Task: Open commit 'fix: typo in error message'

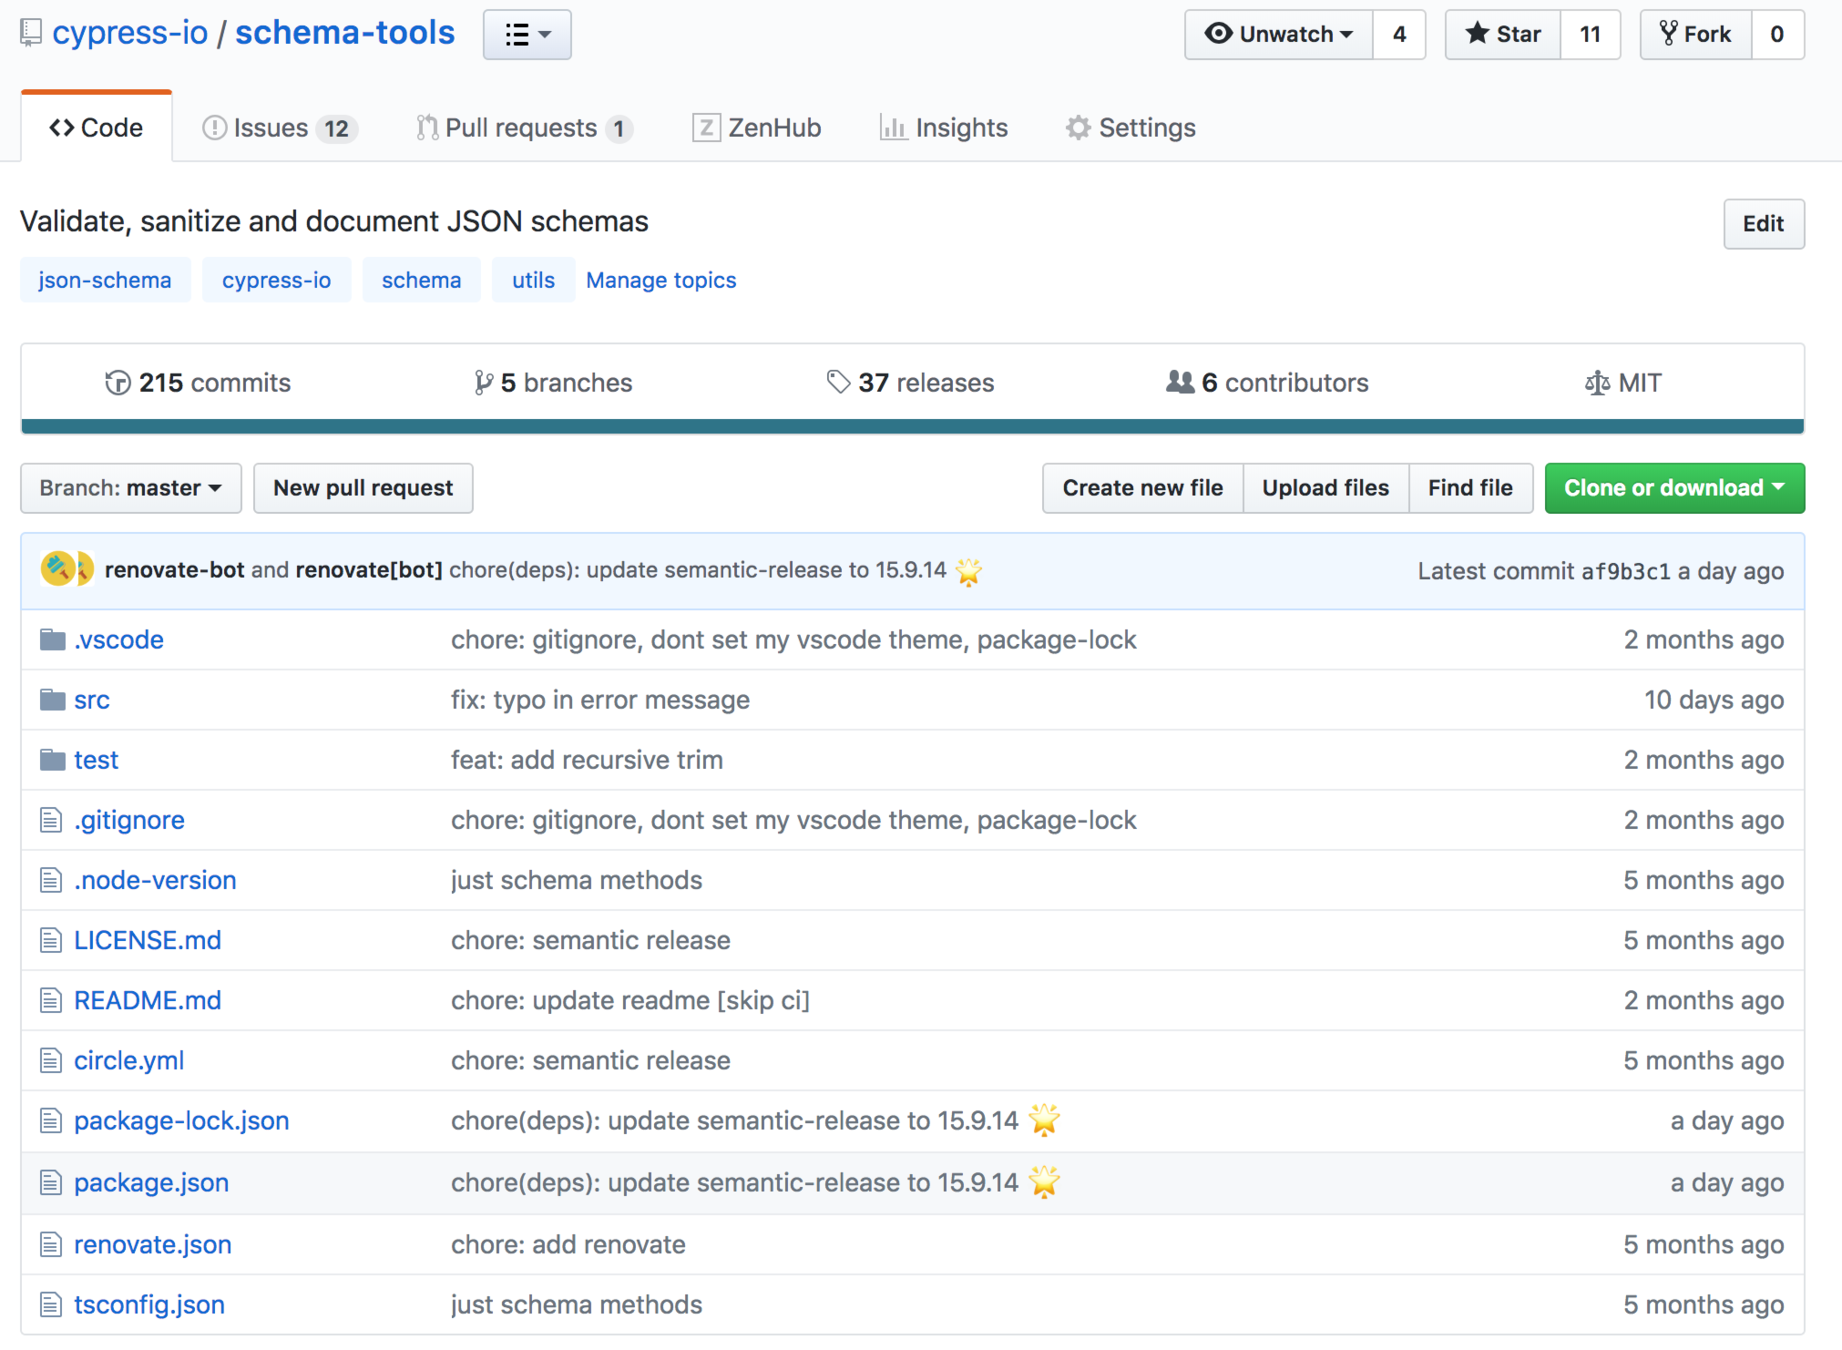Action: click(600, 700)
